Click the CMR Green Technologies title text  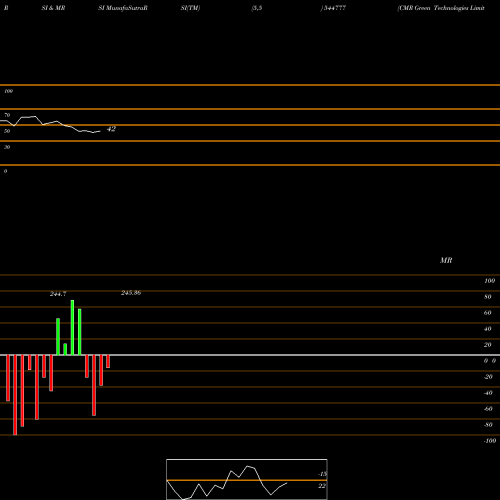point(441,8)
